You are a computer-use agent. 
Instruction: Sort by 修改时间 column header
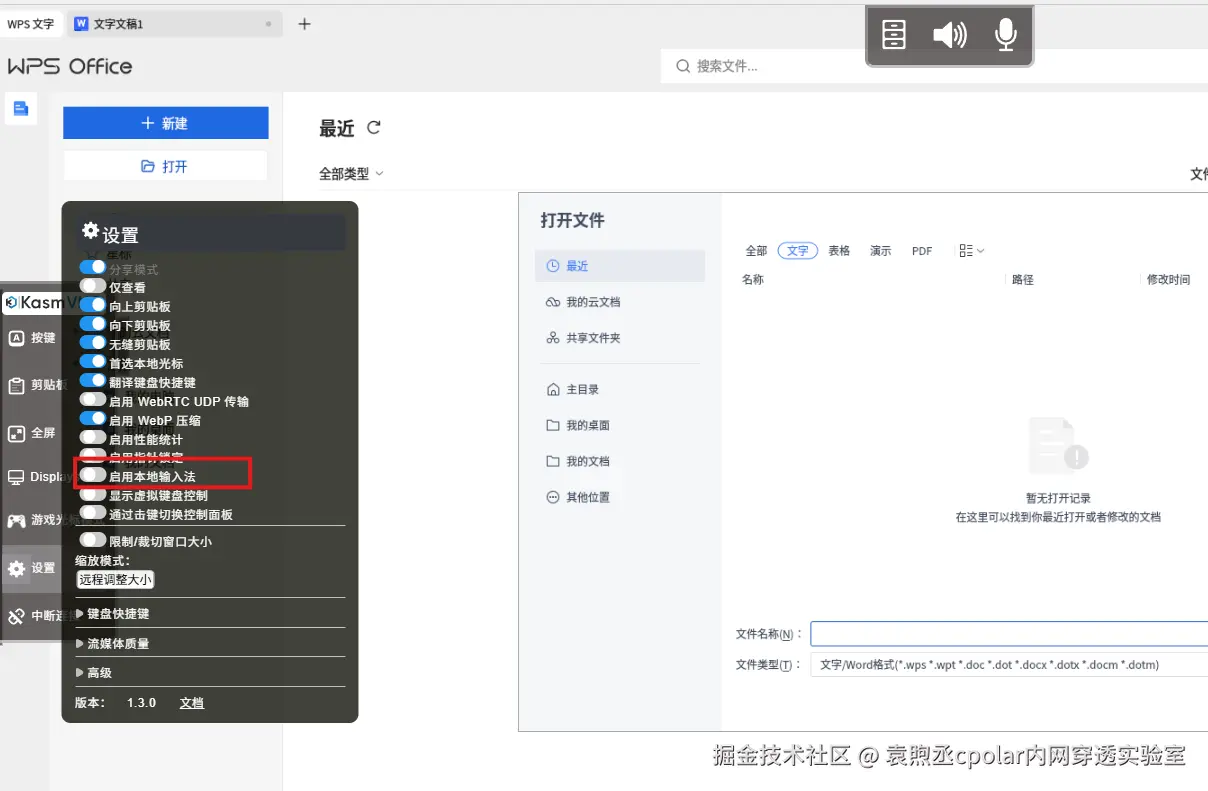[1169, 280]
